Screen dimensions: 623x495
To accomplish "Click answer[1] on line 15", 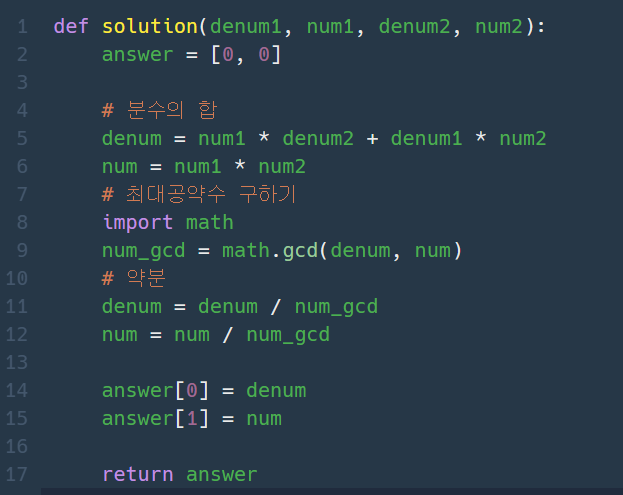I will (x=155, y=419).
